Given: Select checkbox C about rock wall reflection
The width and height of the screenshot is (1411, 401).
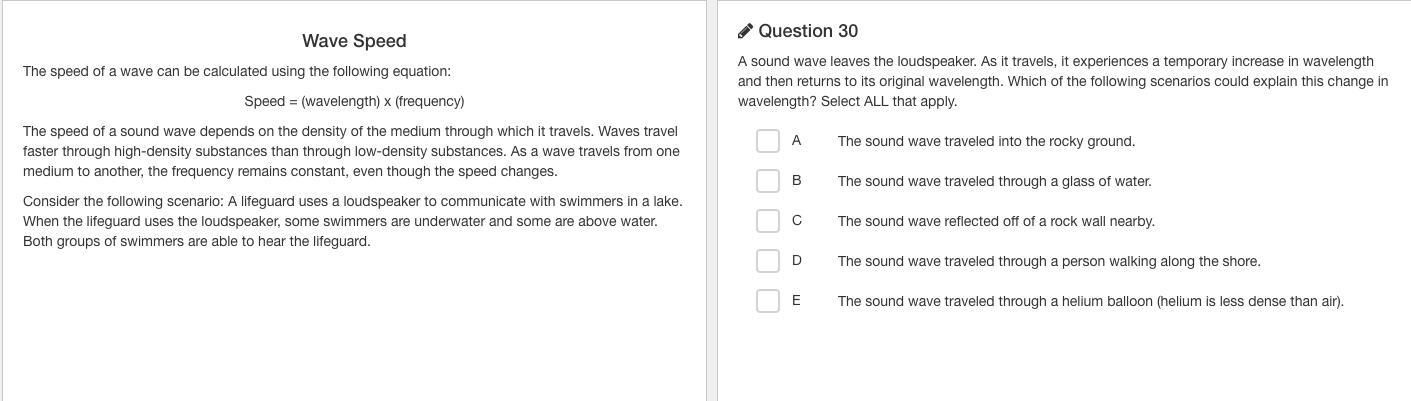Looking at the screenshot, I should 768,221.
